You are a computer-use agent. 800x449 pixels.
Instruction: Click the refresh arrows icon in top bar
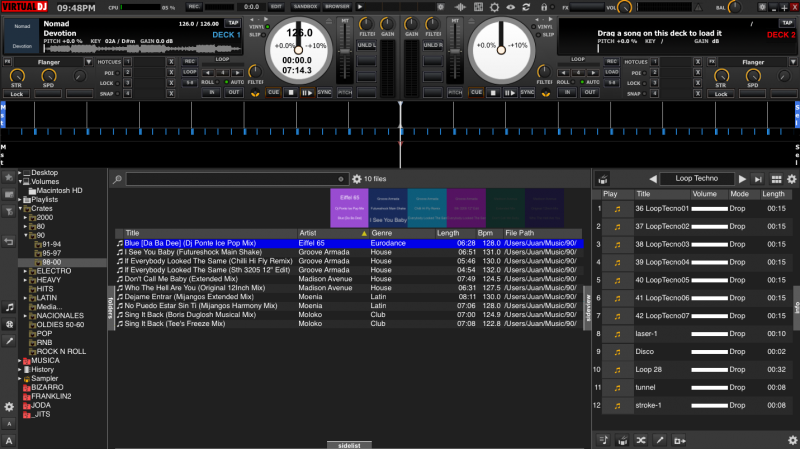[526, 7]
